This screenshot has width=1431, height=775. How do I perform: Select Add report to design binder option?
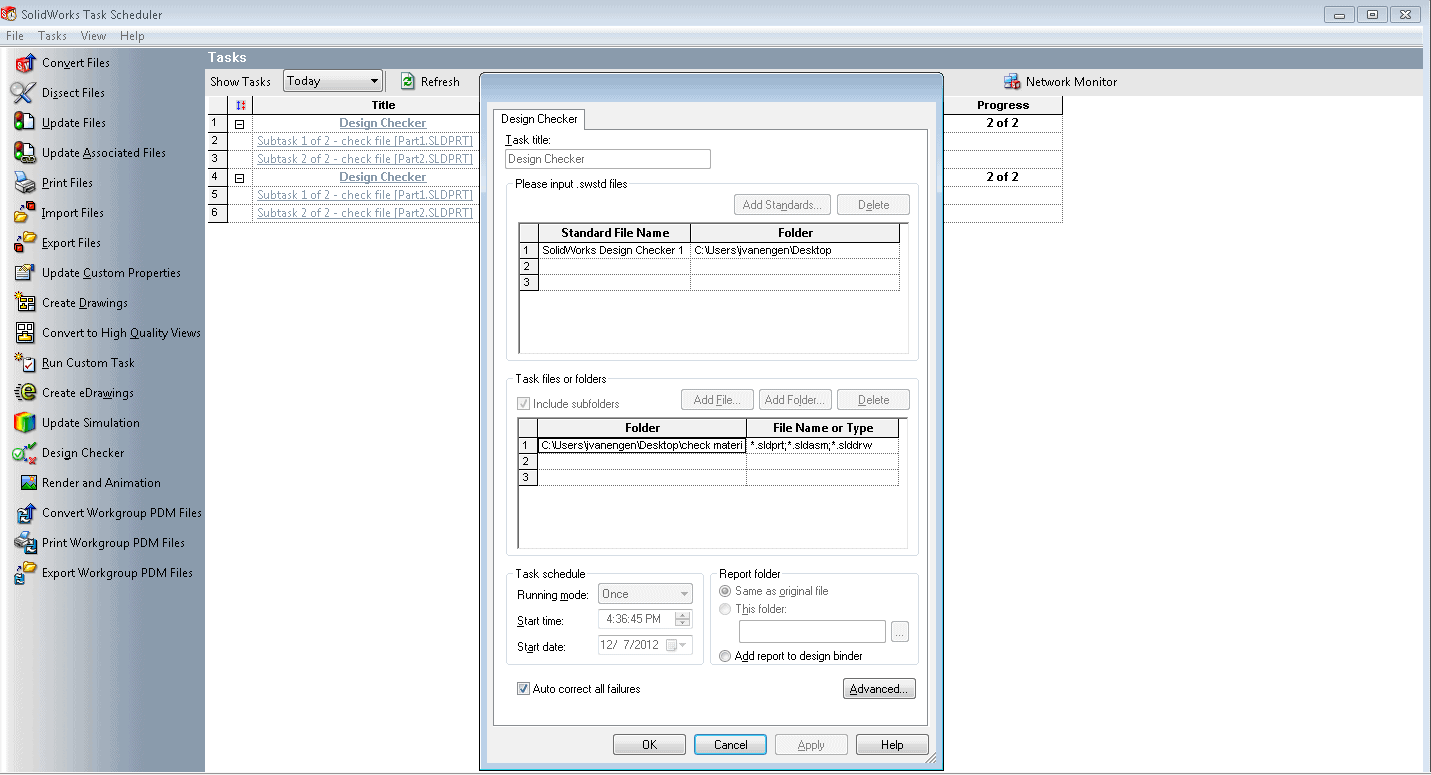click(x=725, y=656)
